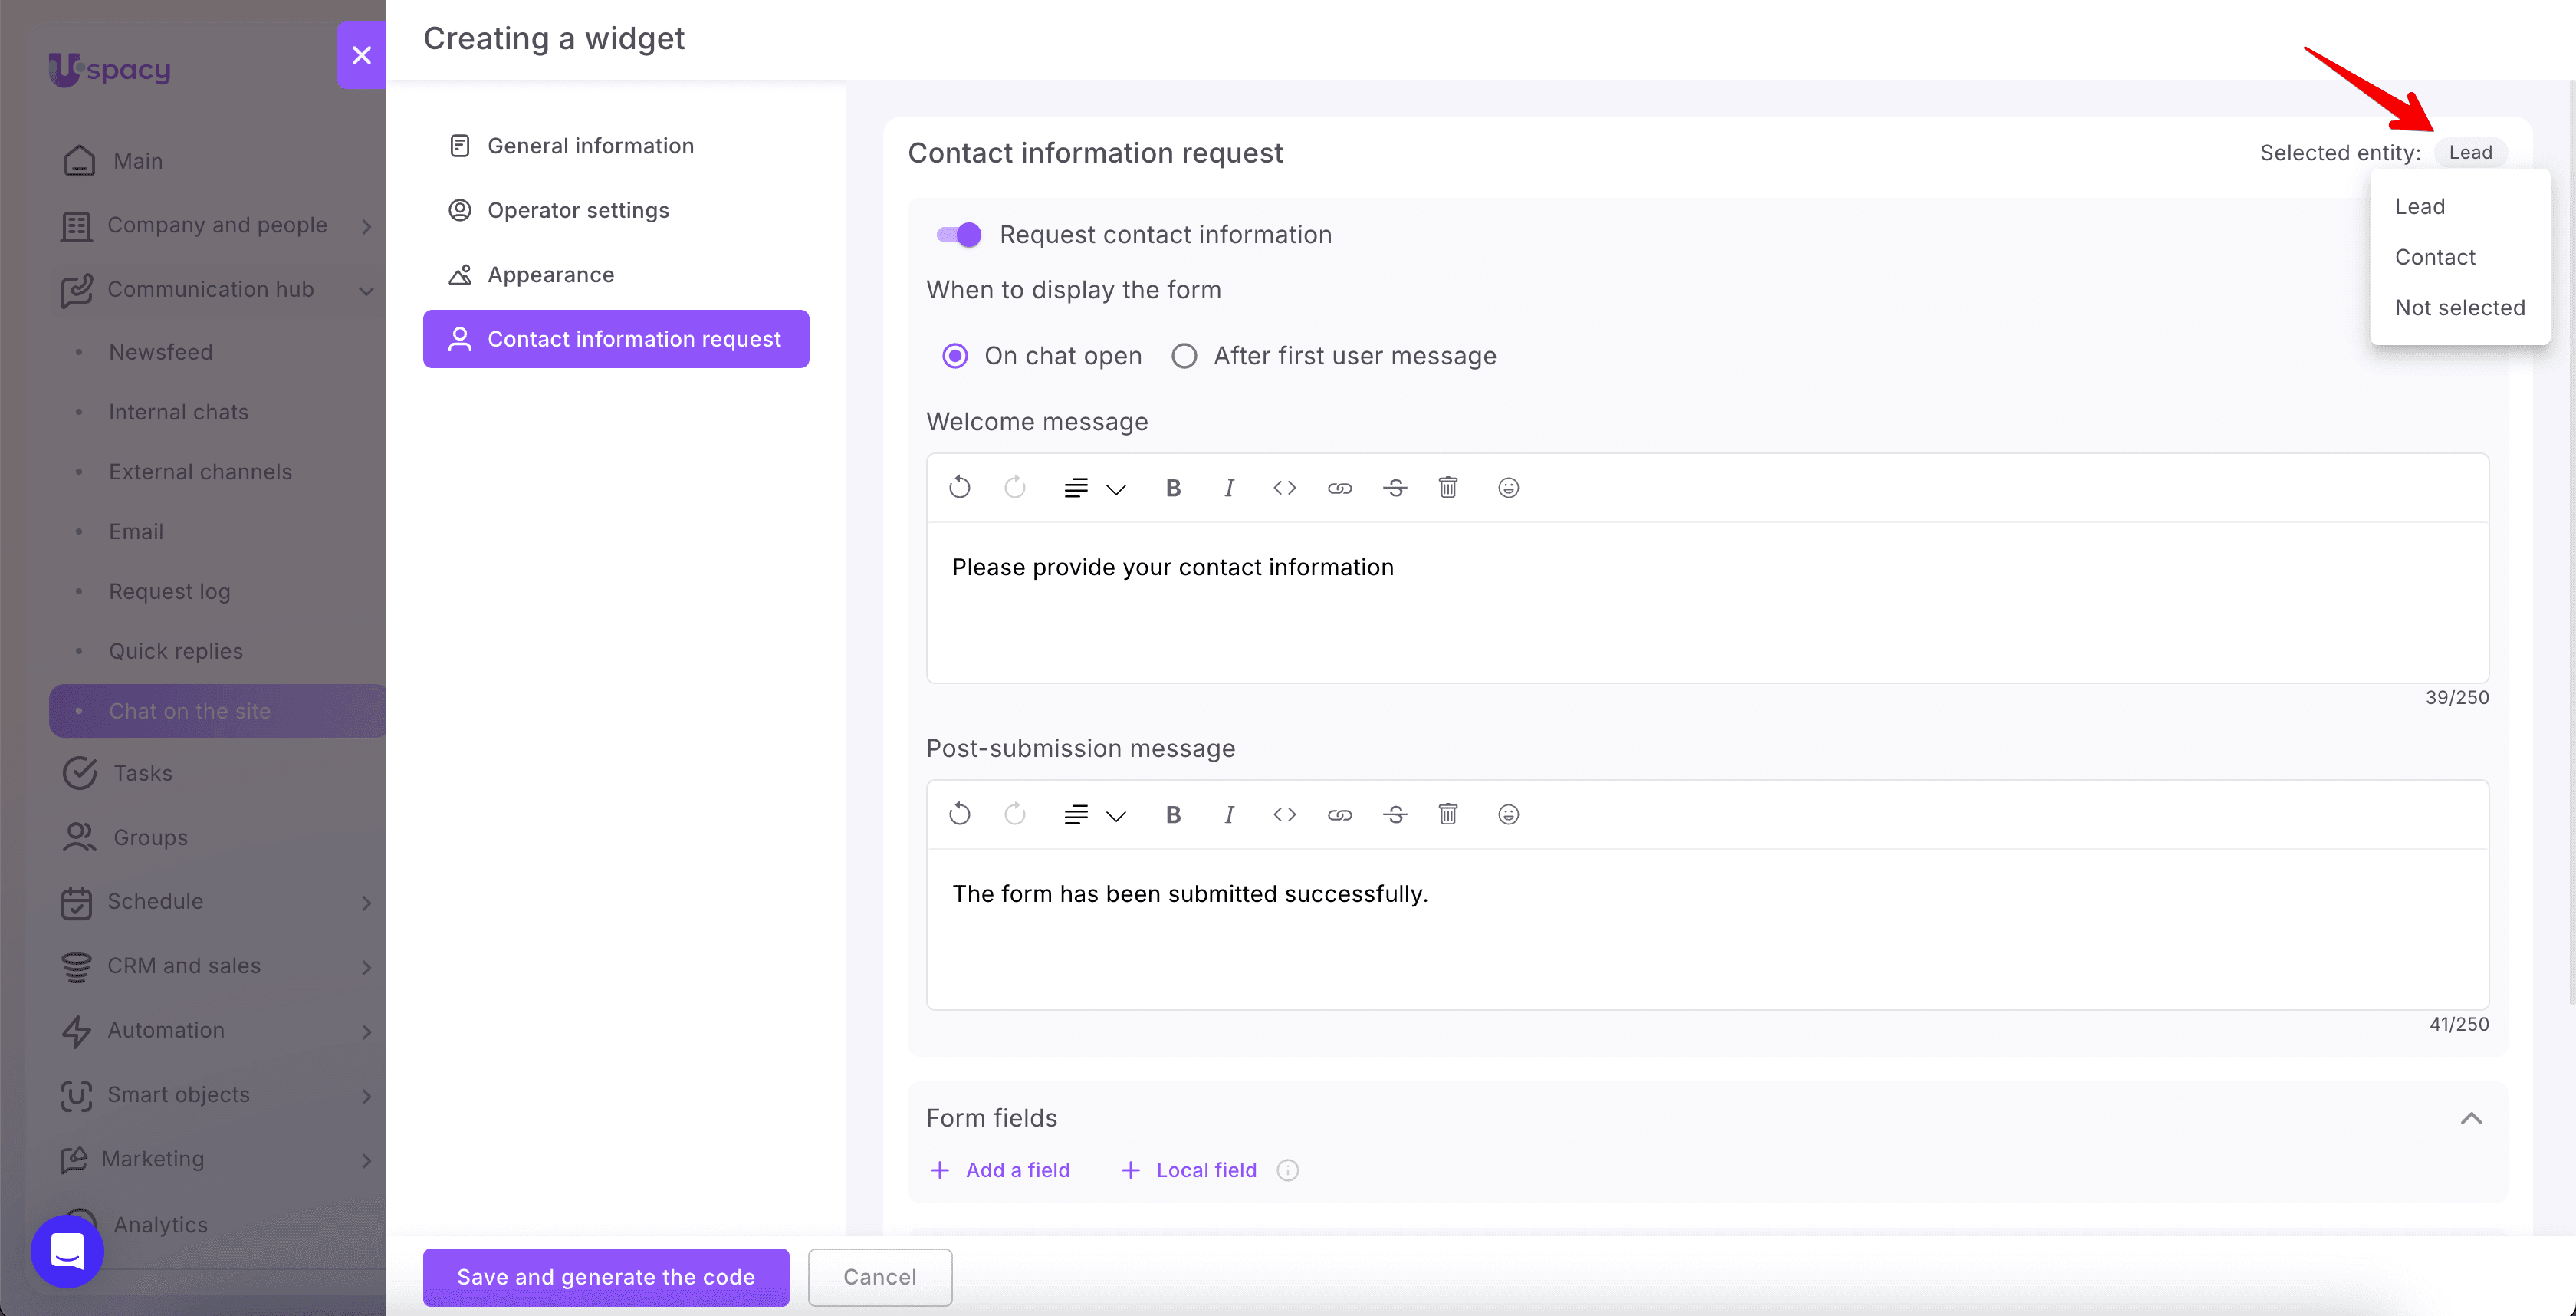Open emoji picker for the Welcome message

tap(1509, 487)
